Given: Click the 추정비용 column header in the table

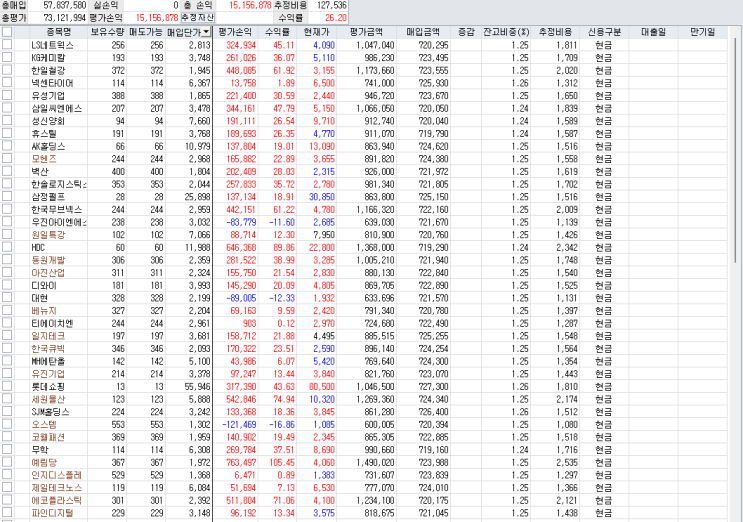Looking at the screenshot, I should pyautogui.click(x=555, y=32).
